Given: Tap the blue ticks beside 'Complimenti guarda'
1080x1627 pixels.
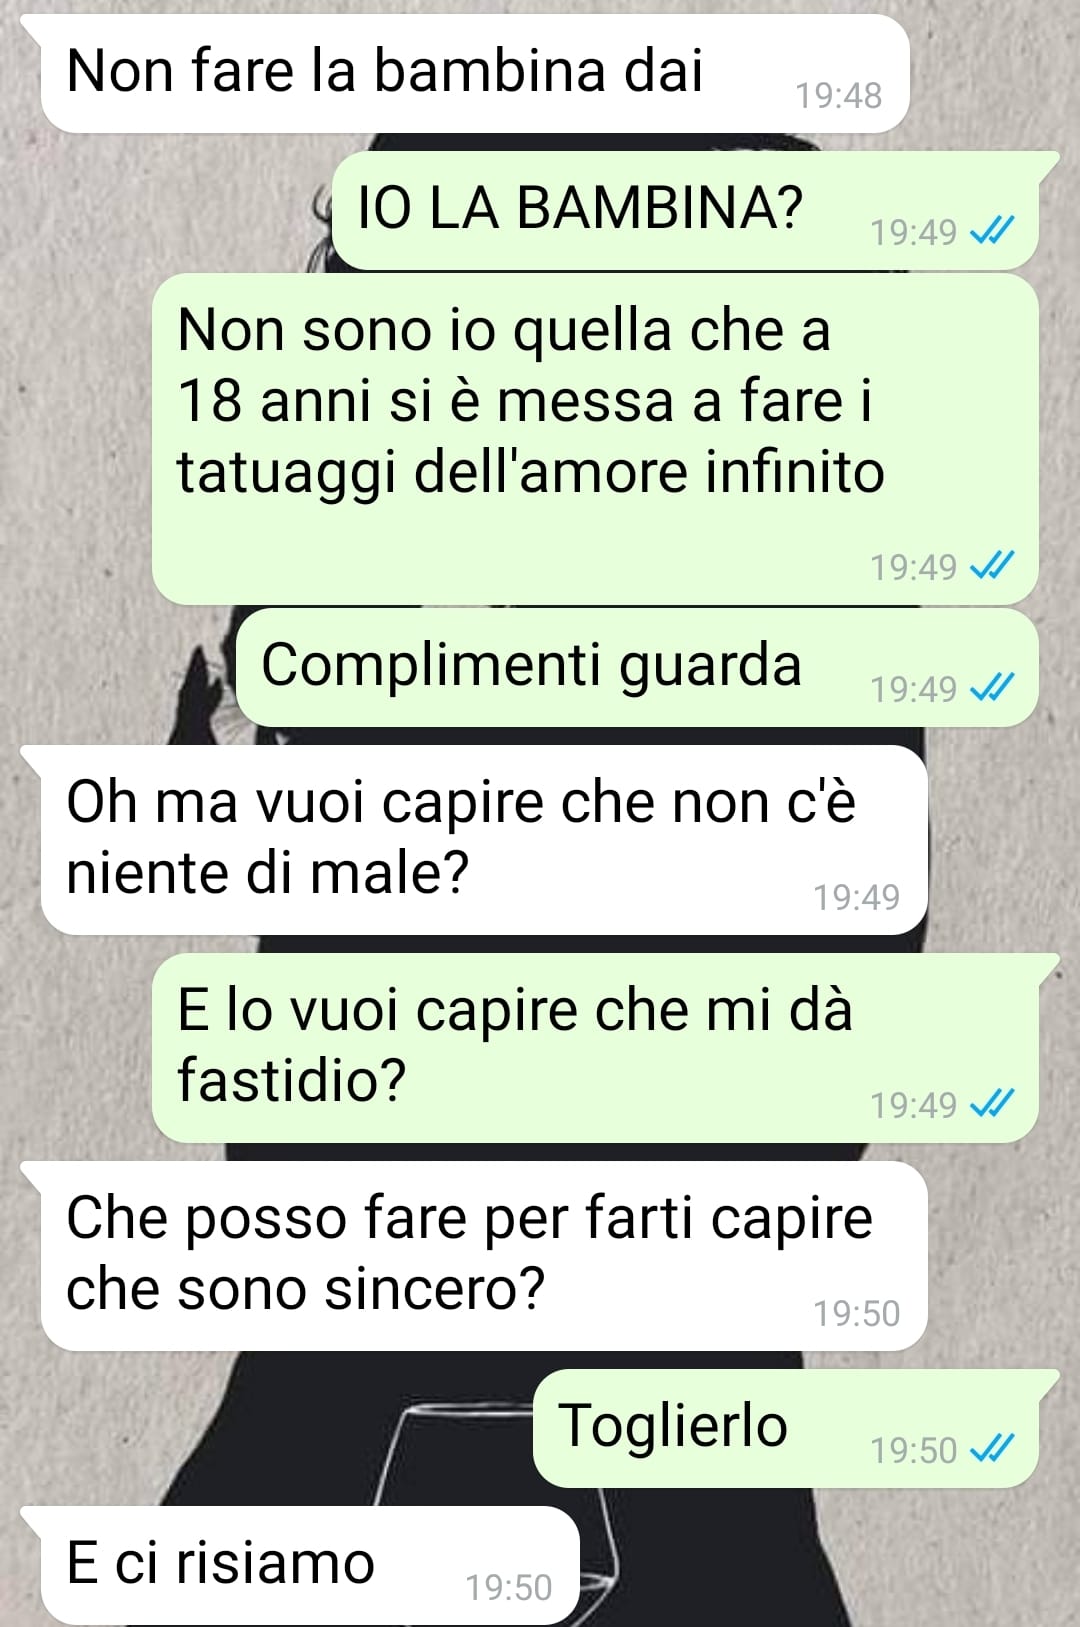Looking at the screenshot, I should point(992,689).
